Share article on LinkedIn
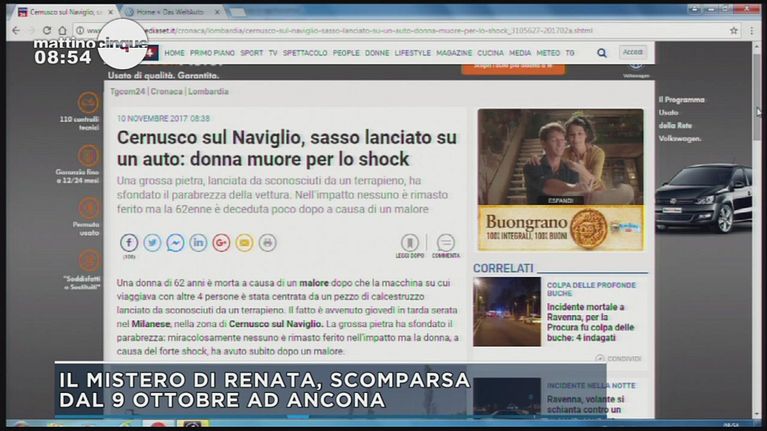The height and width of the screenshot is (431, 767). click(x=198, y=242)
